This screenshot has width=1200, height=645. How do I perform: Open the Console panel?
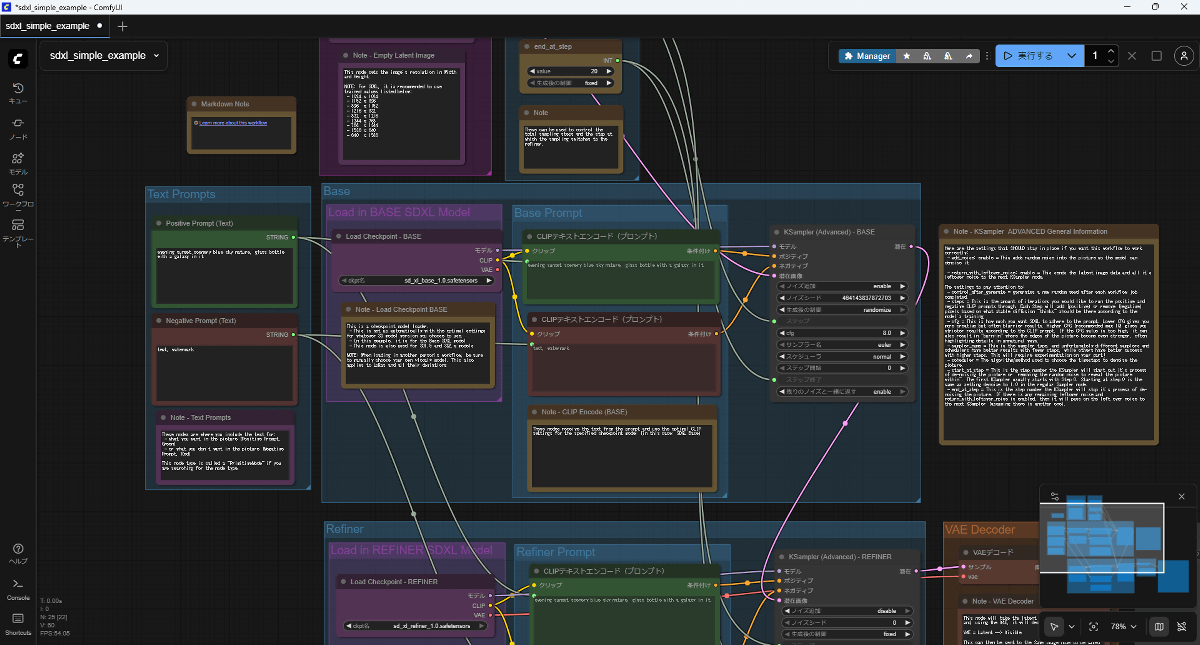(18, 588)
